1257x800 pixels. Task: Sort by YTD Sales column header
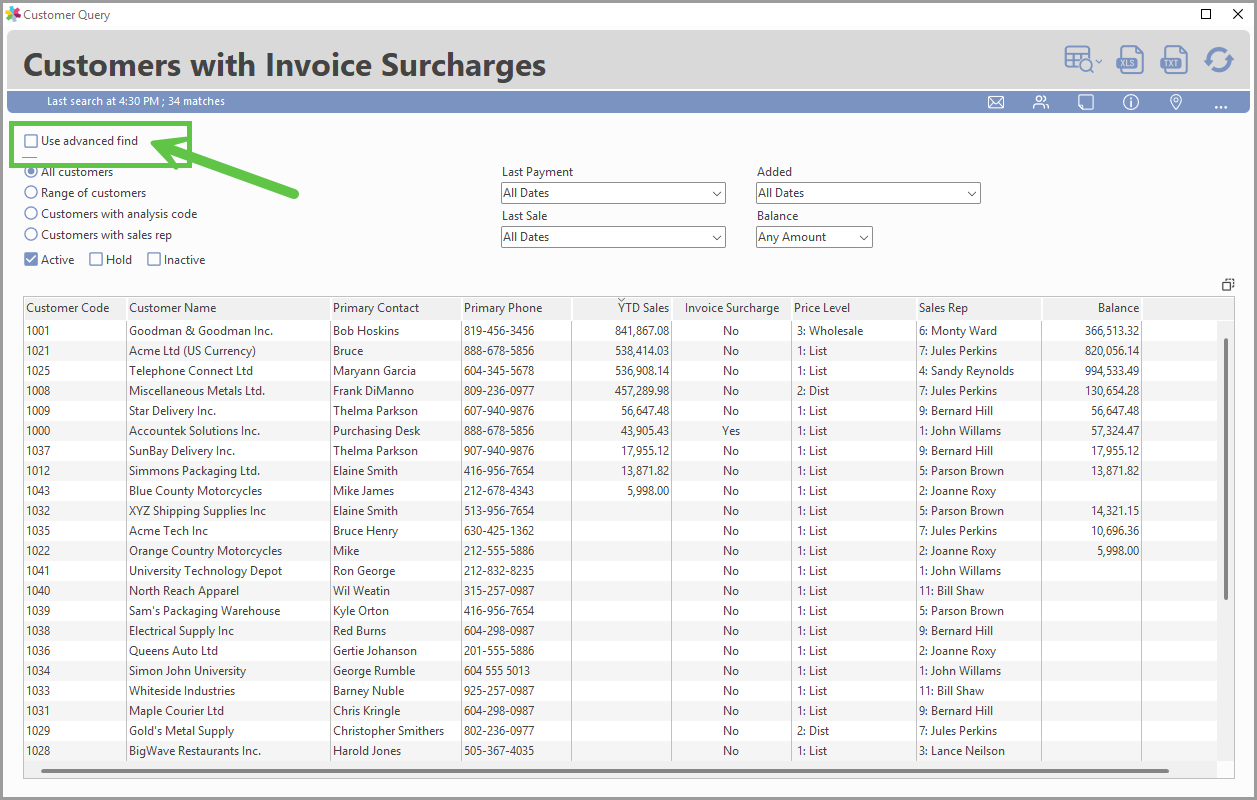click(622, 308)
